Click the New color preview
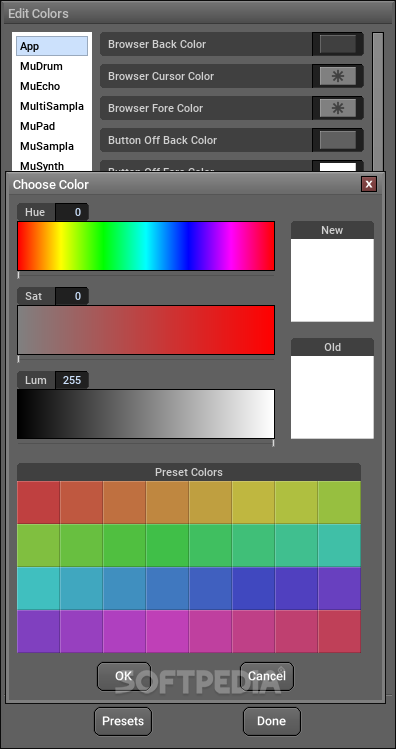Screen dimensions: 396x749 tap(332, 280)
